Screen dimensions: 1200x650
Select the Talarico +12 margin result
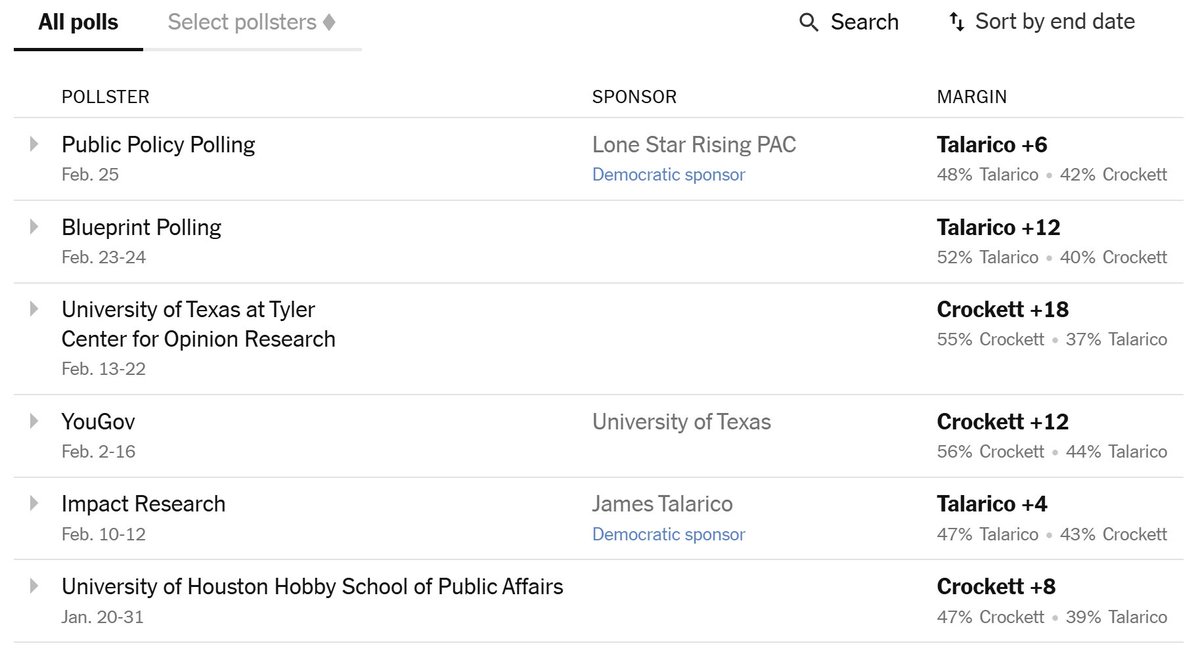998,227
